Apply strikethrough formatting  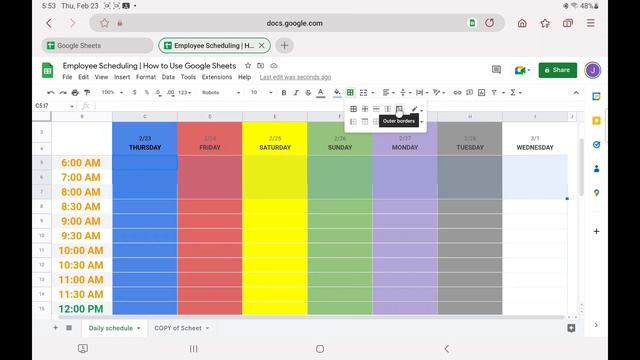(x=308, y=93)
